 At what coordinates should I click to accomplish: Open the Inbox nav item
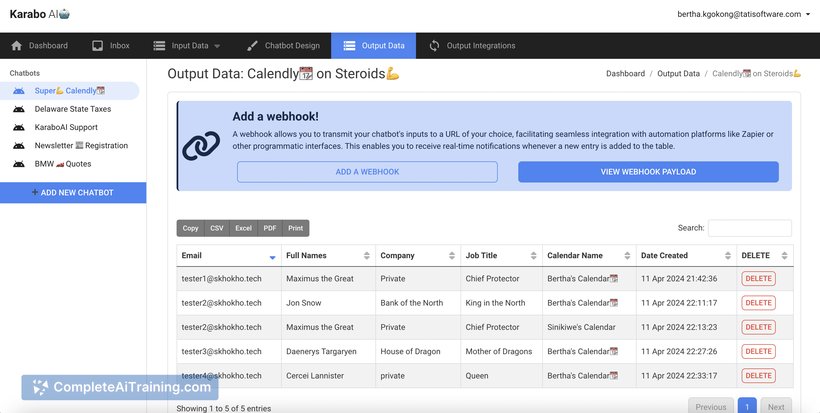[111, 45]
